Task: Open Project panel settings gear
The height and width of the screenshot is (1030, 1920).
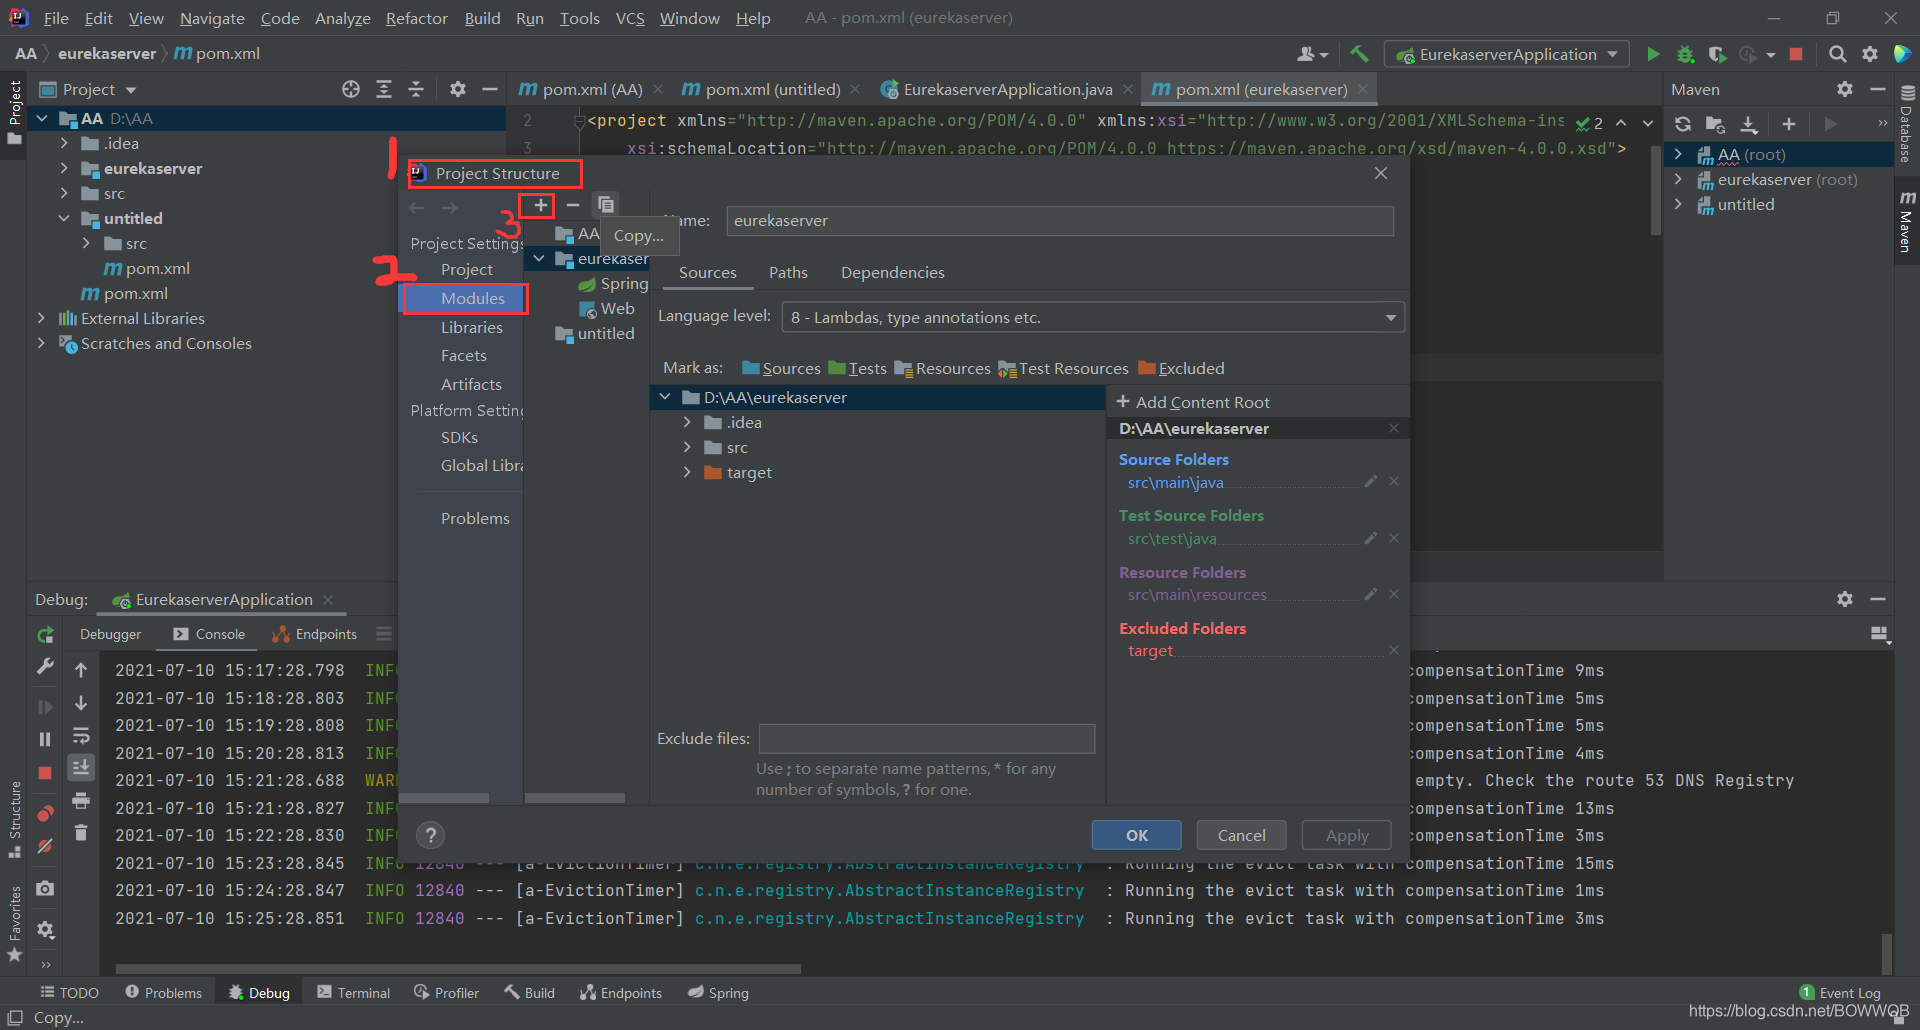Action: click(458, 89)
